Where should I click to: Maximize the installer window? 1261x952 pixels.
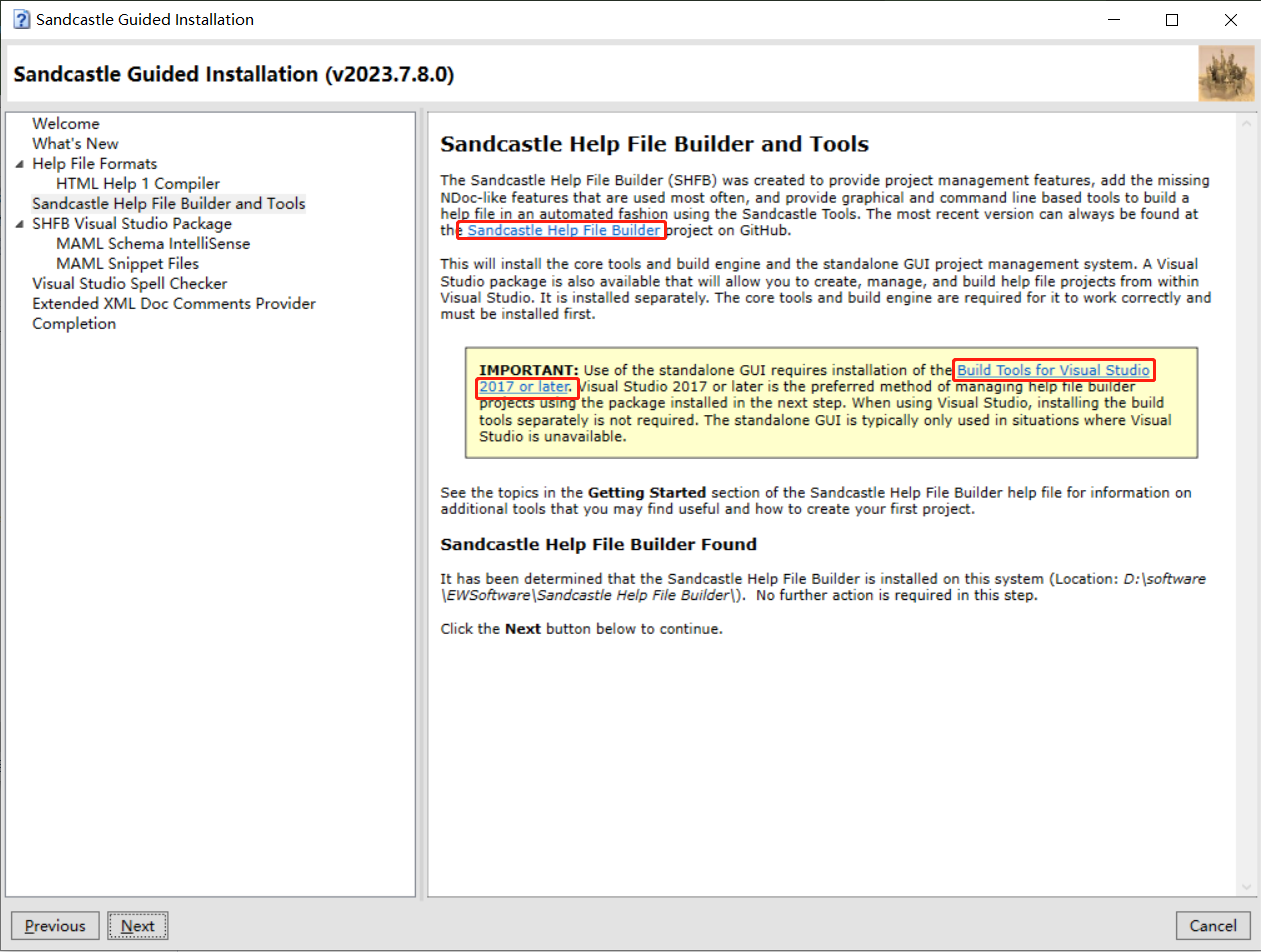1172,20
